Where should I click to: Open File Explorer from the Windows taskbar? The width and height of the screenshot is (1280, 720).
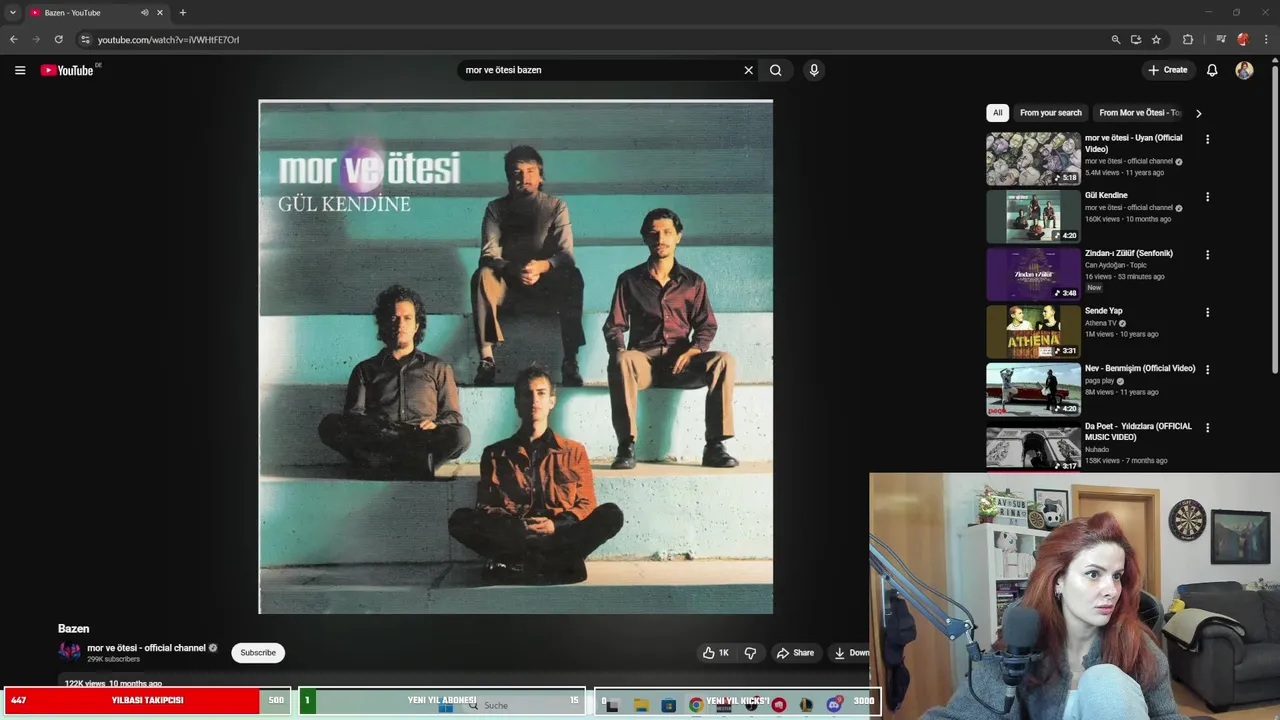tap(641, 705)
